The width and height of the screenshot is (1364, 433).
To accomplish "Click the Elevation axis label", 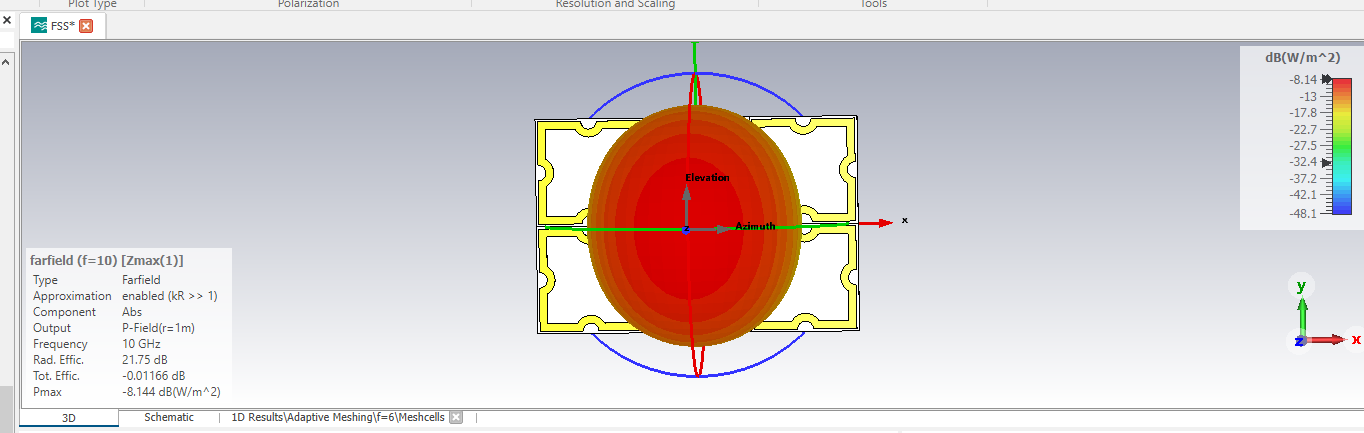I will tap(707, 178).
